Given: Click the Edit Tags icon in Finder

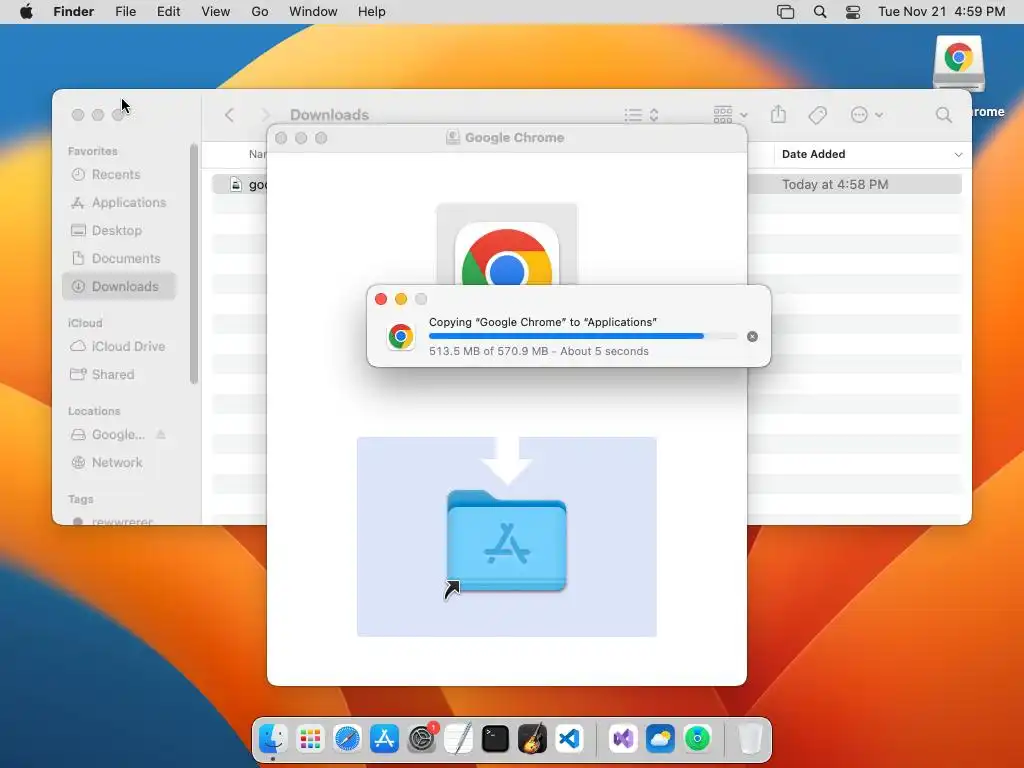Looking at the screenshot, I should coord(818,115).
